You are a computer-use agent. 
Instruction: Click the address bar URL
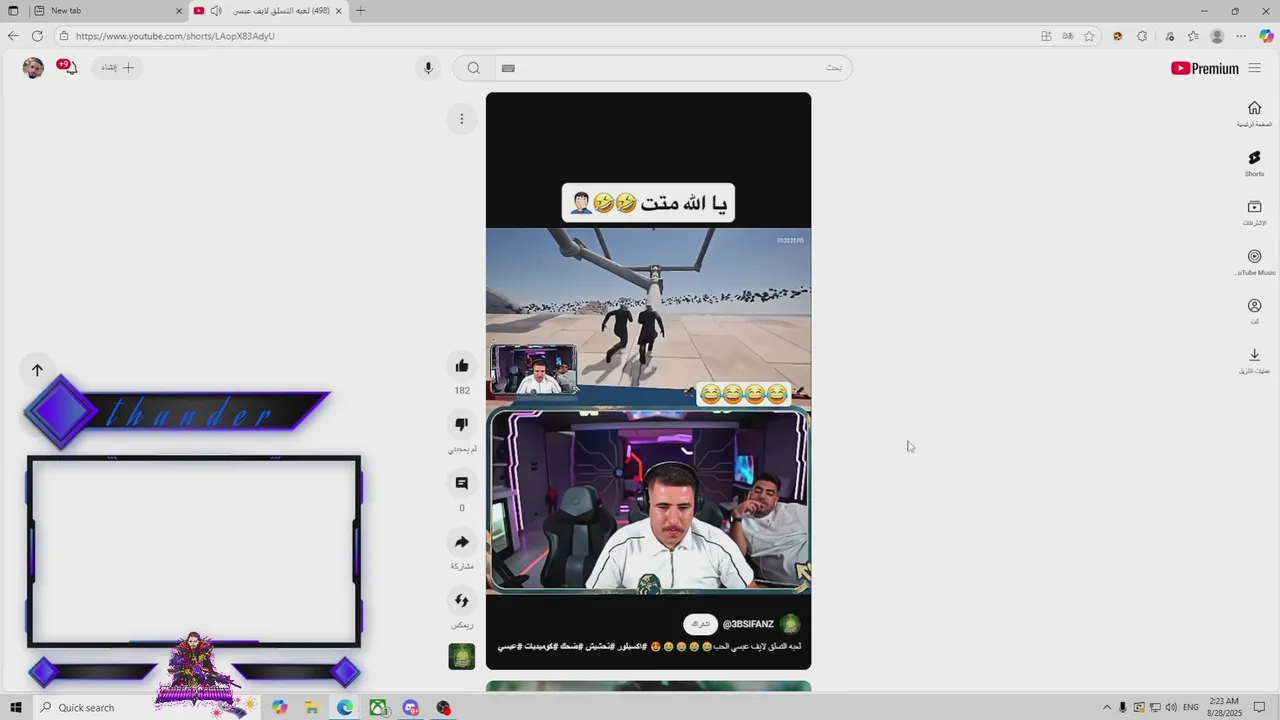click(x=175, y=36)
